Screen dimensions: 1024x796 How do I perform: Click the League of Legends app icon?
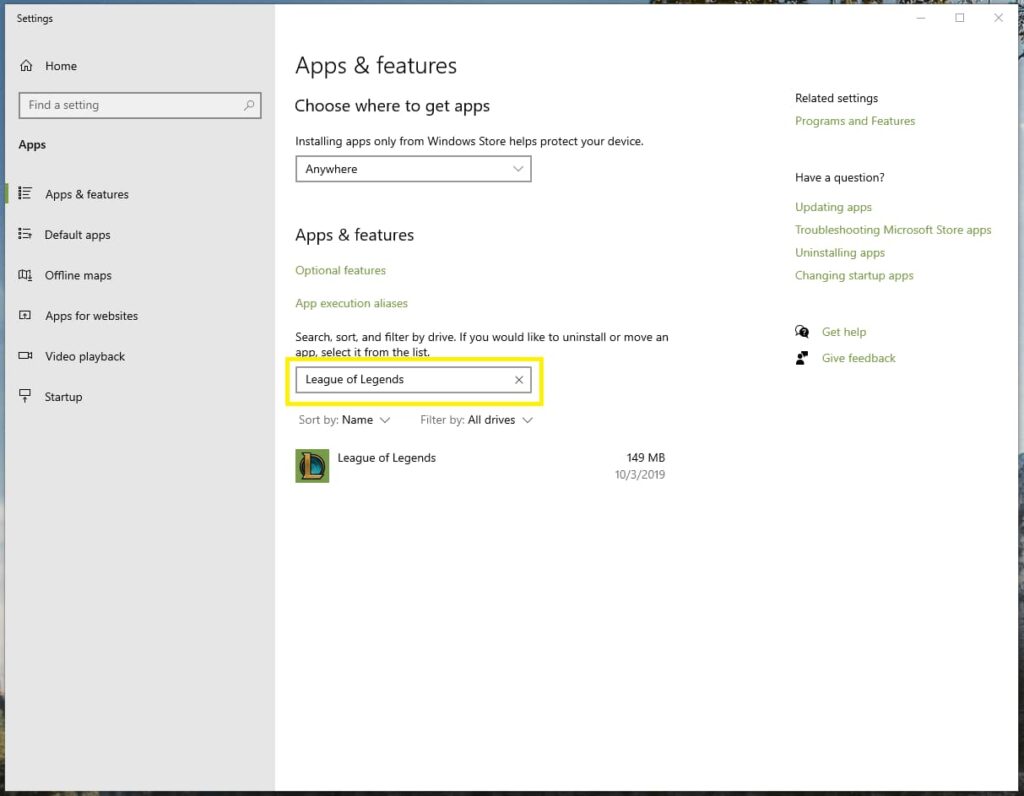coord(312,466)
